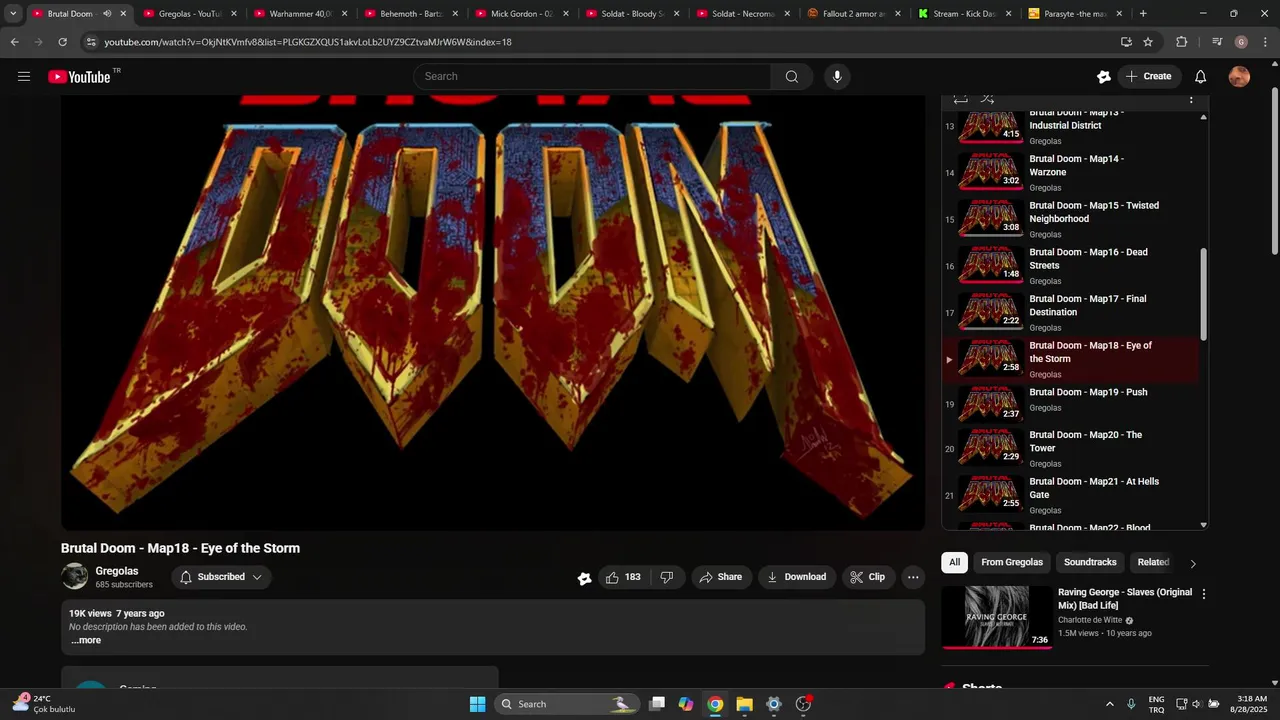Open the Chrome tab search dropdown
This screenshot has height=720, width=1280.
[x=13, y=14]
